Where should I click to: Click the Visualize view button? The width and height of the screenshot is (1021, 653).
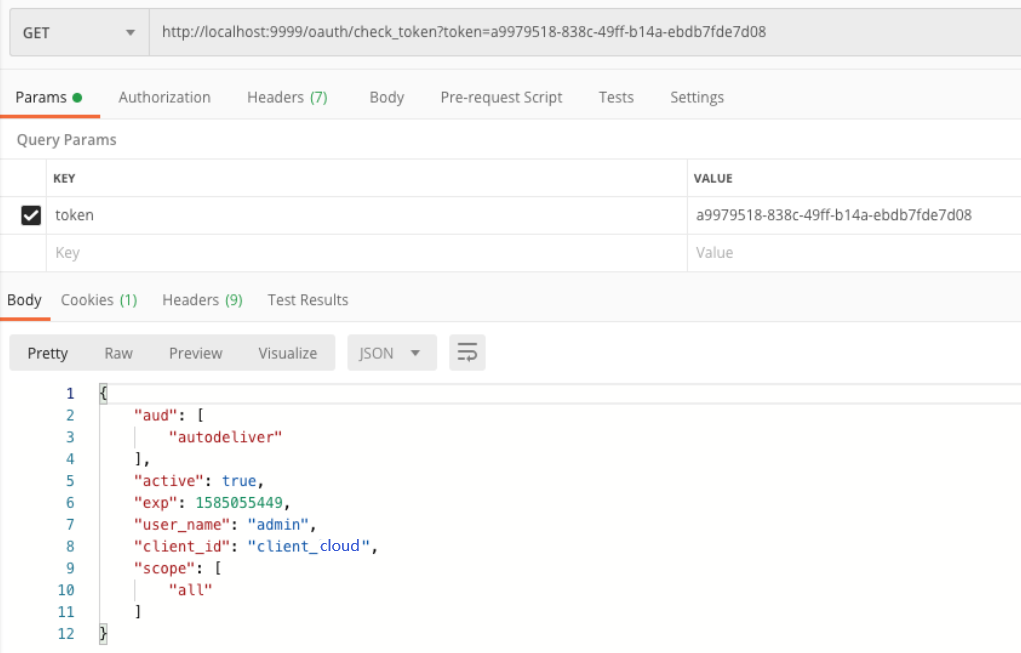[x=287, y=353]
